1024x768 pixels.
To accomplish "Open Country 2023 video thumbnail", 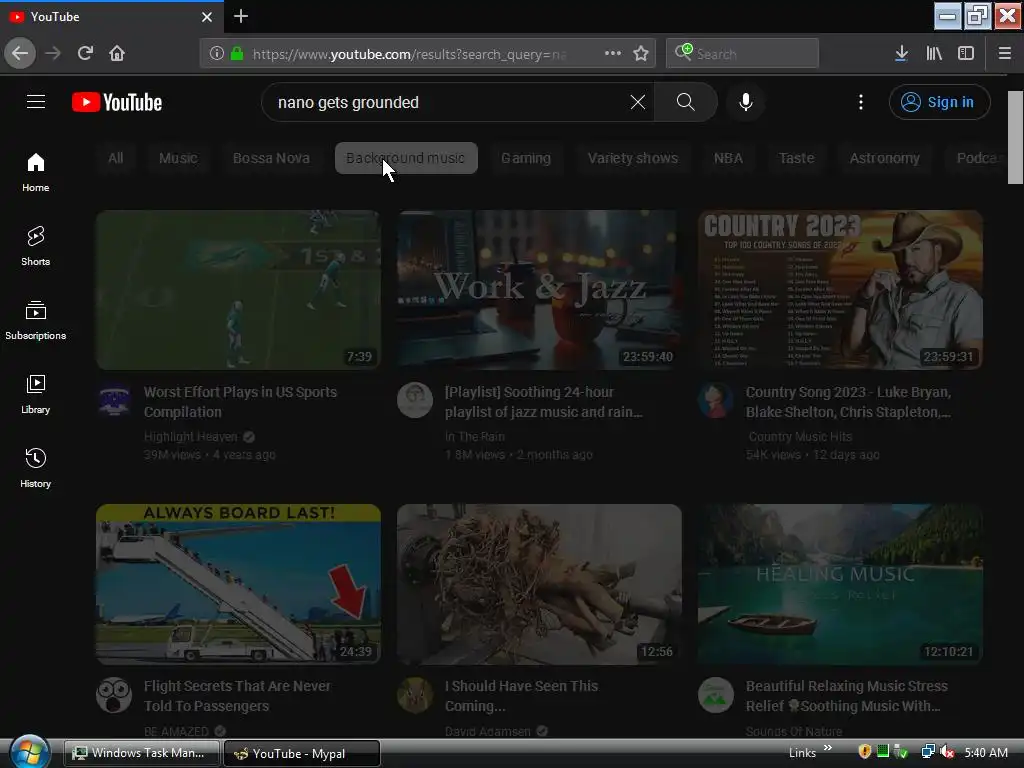I will 840,290.
